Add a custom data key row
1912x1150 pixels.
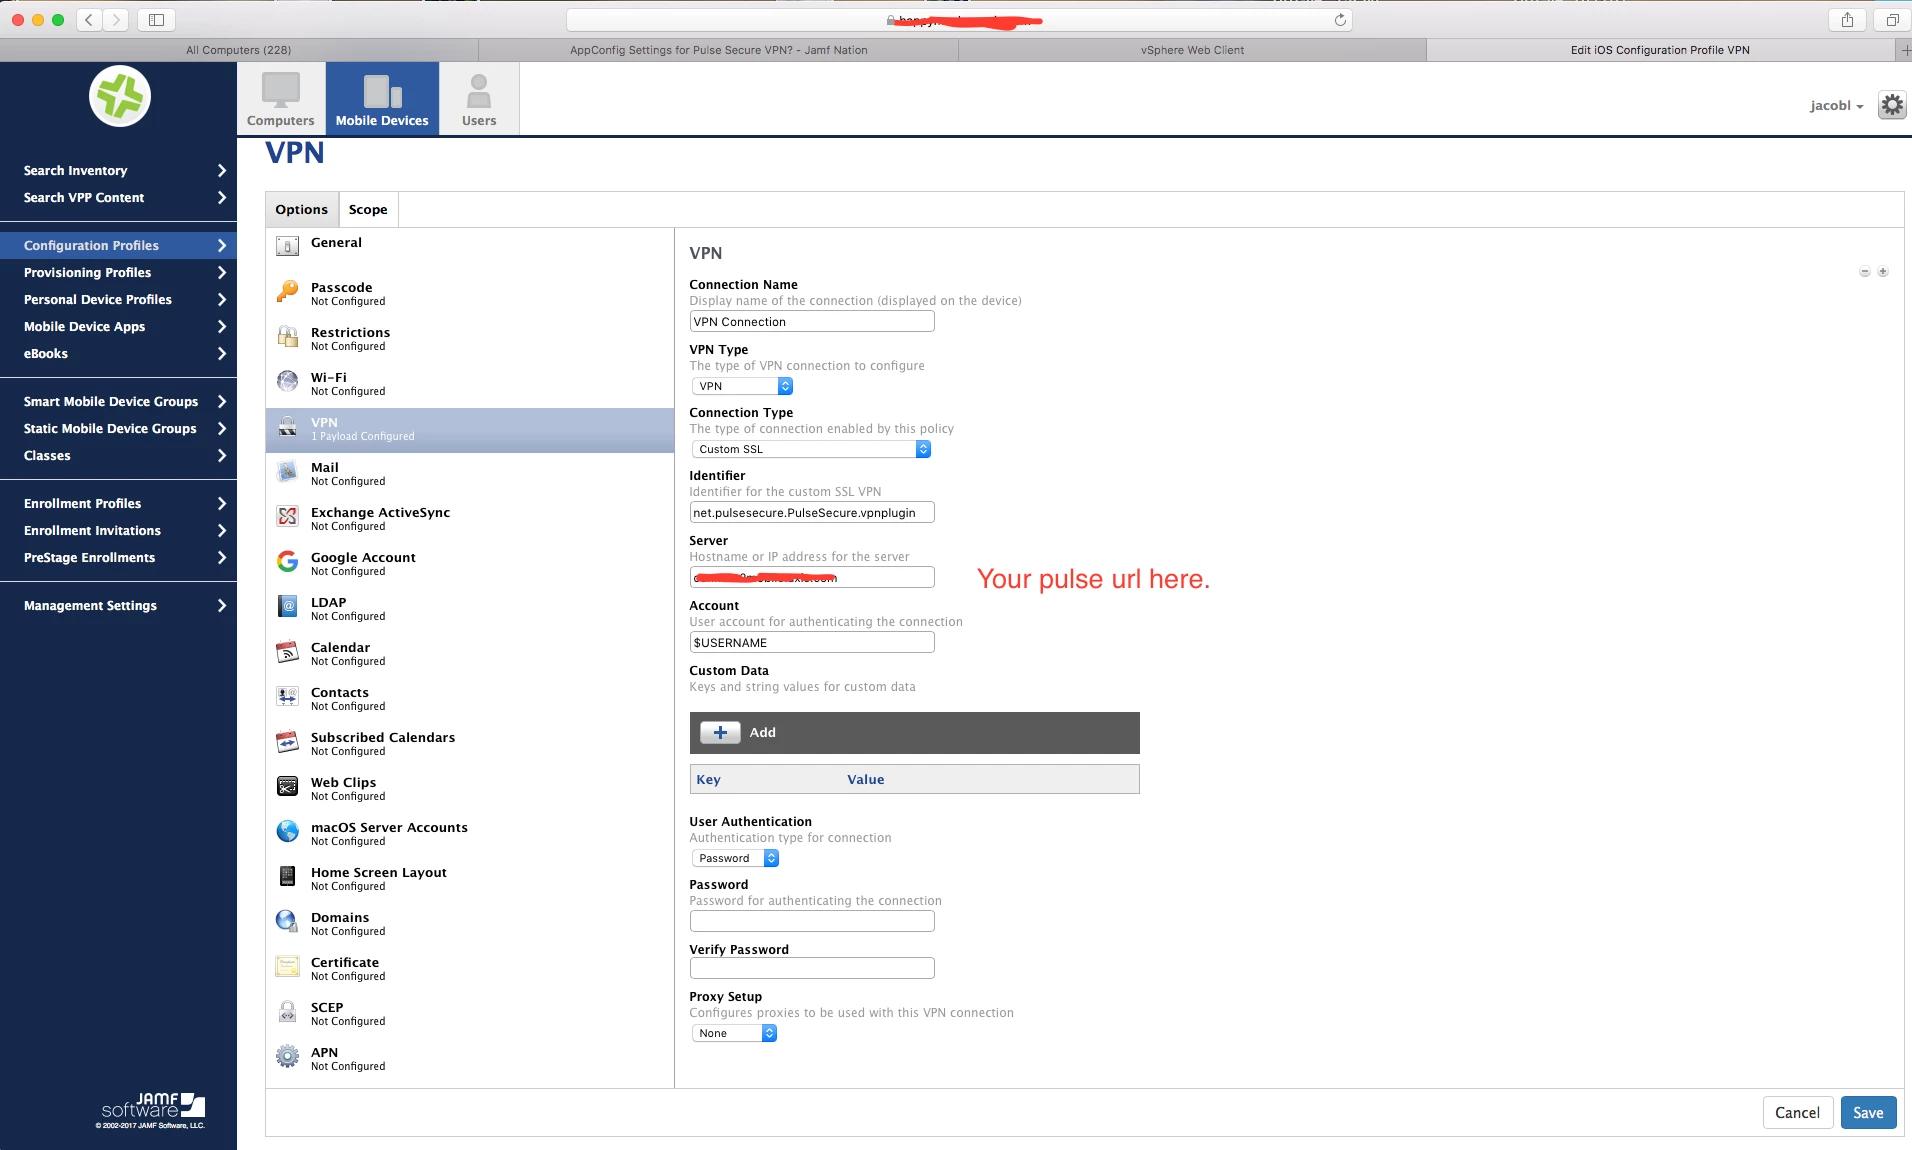pyautogui.click(x=720, y=732)
